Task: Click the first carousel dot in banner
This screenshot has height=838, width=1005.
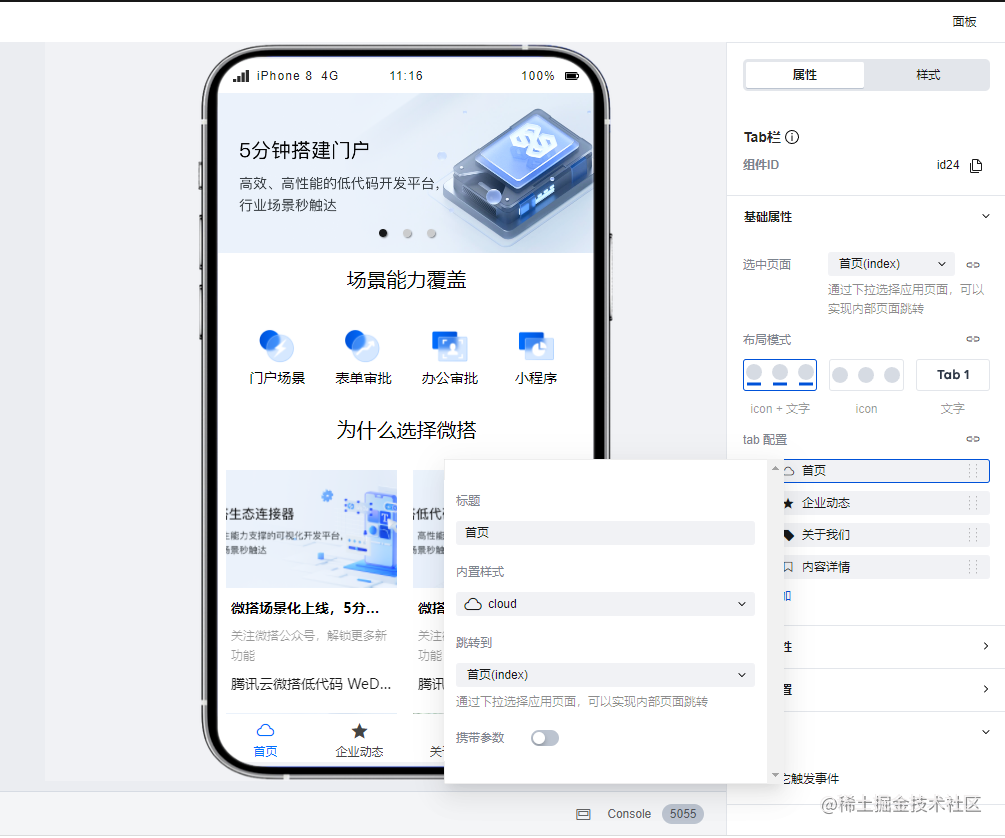Action: point(383,233)
